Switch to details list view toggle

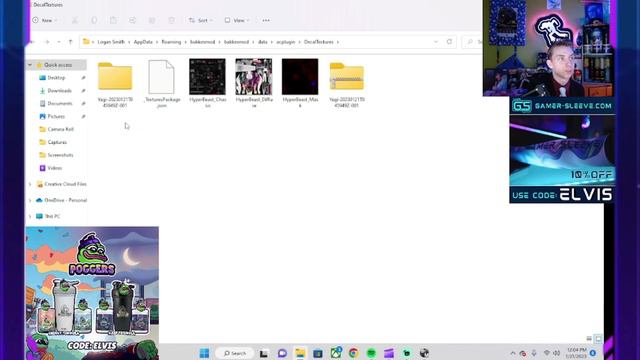click(589, 338)
